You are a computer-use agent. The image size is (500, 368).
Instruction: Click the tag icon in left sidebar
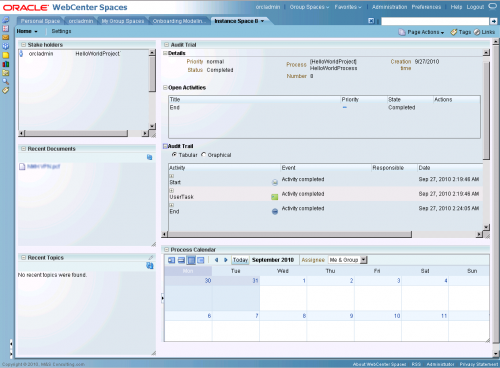(6, 90)
